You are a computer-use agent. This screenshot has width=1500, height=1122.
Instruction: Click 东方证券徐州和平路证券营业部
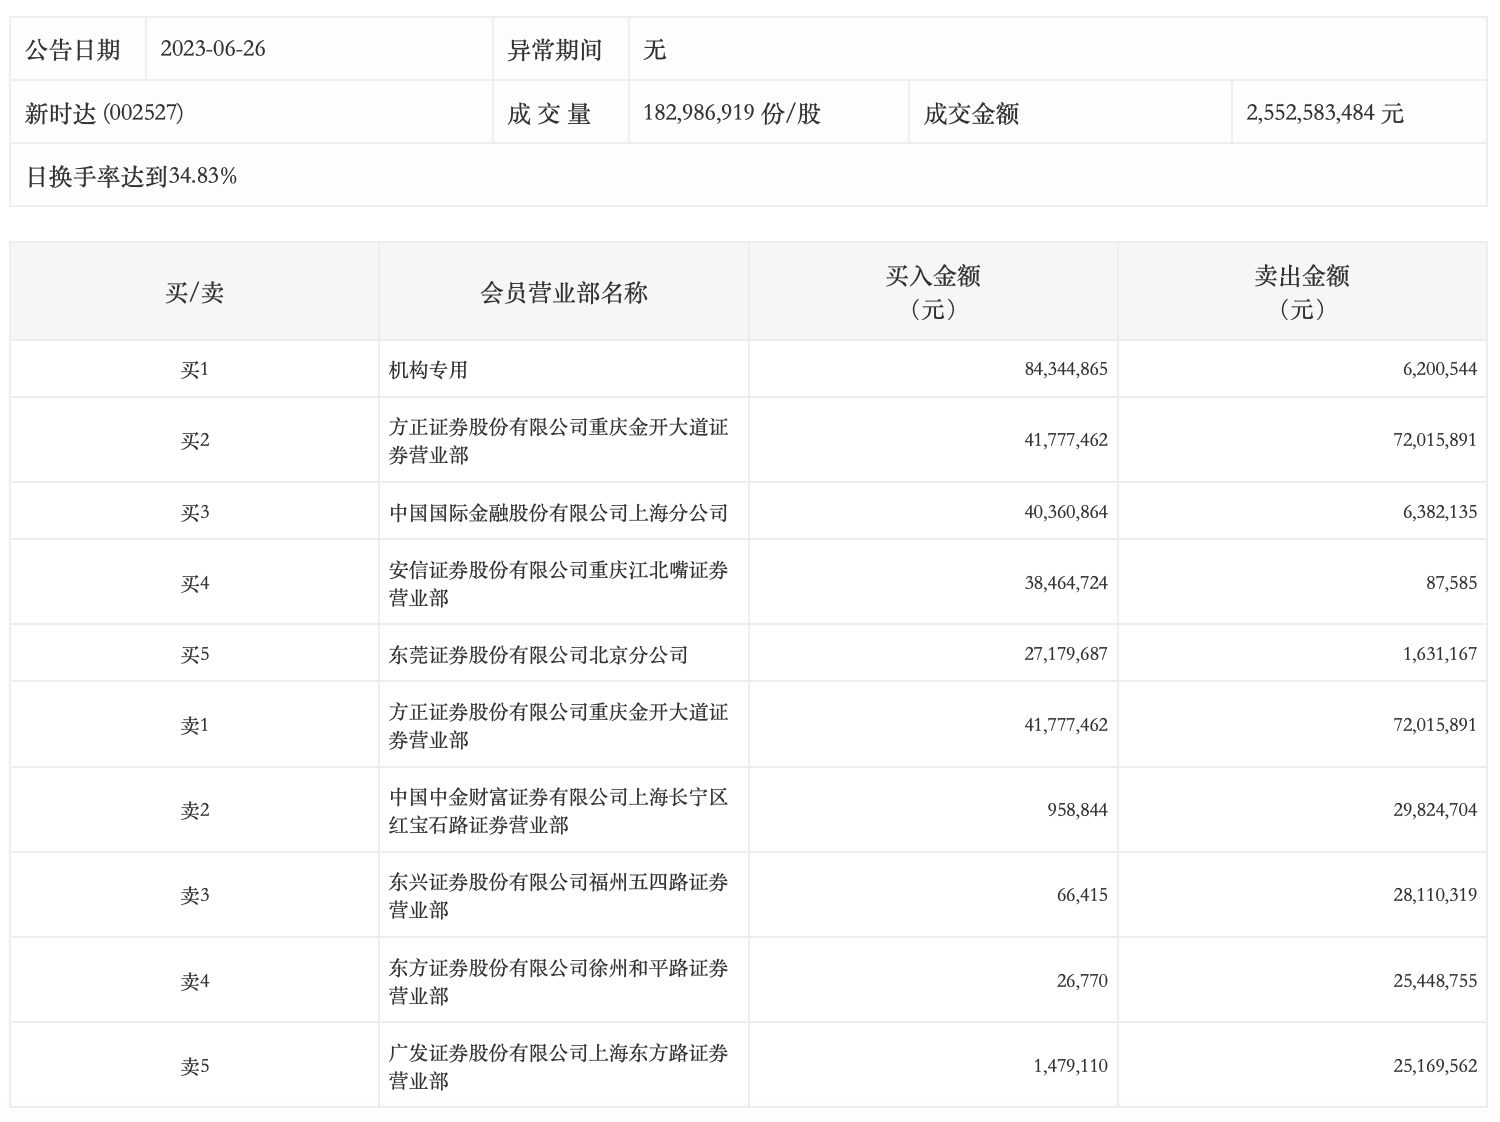tap(558, 982)
